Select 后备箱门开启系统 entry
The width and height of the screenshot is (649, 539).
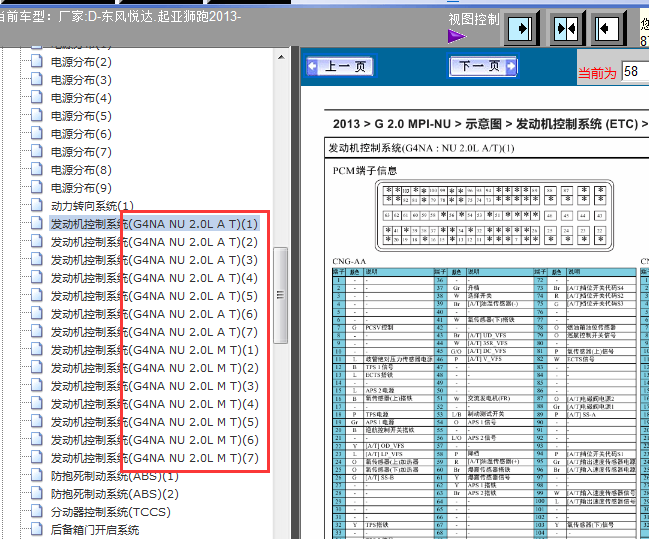point(95,530)
